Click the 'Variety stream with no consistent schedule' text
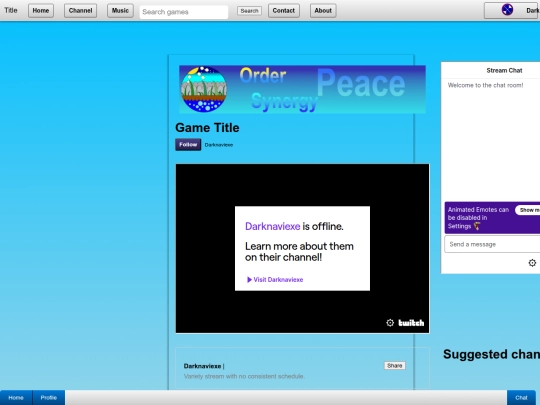 pos(244,376)
